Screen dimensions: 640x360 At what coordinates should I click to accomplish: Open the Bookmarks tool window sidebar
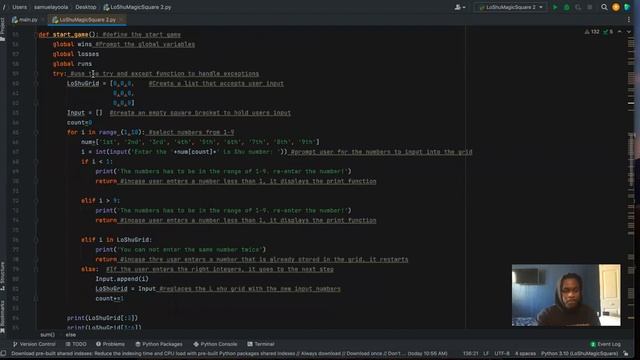[3, 316]
